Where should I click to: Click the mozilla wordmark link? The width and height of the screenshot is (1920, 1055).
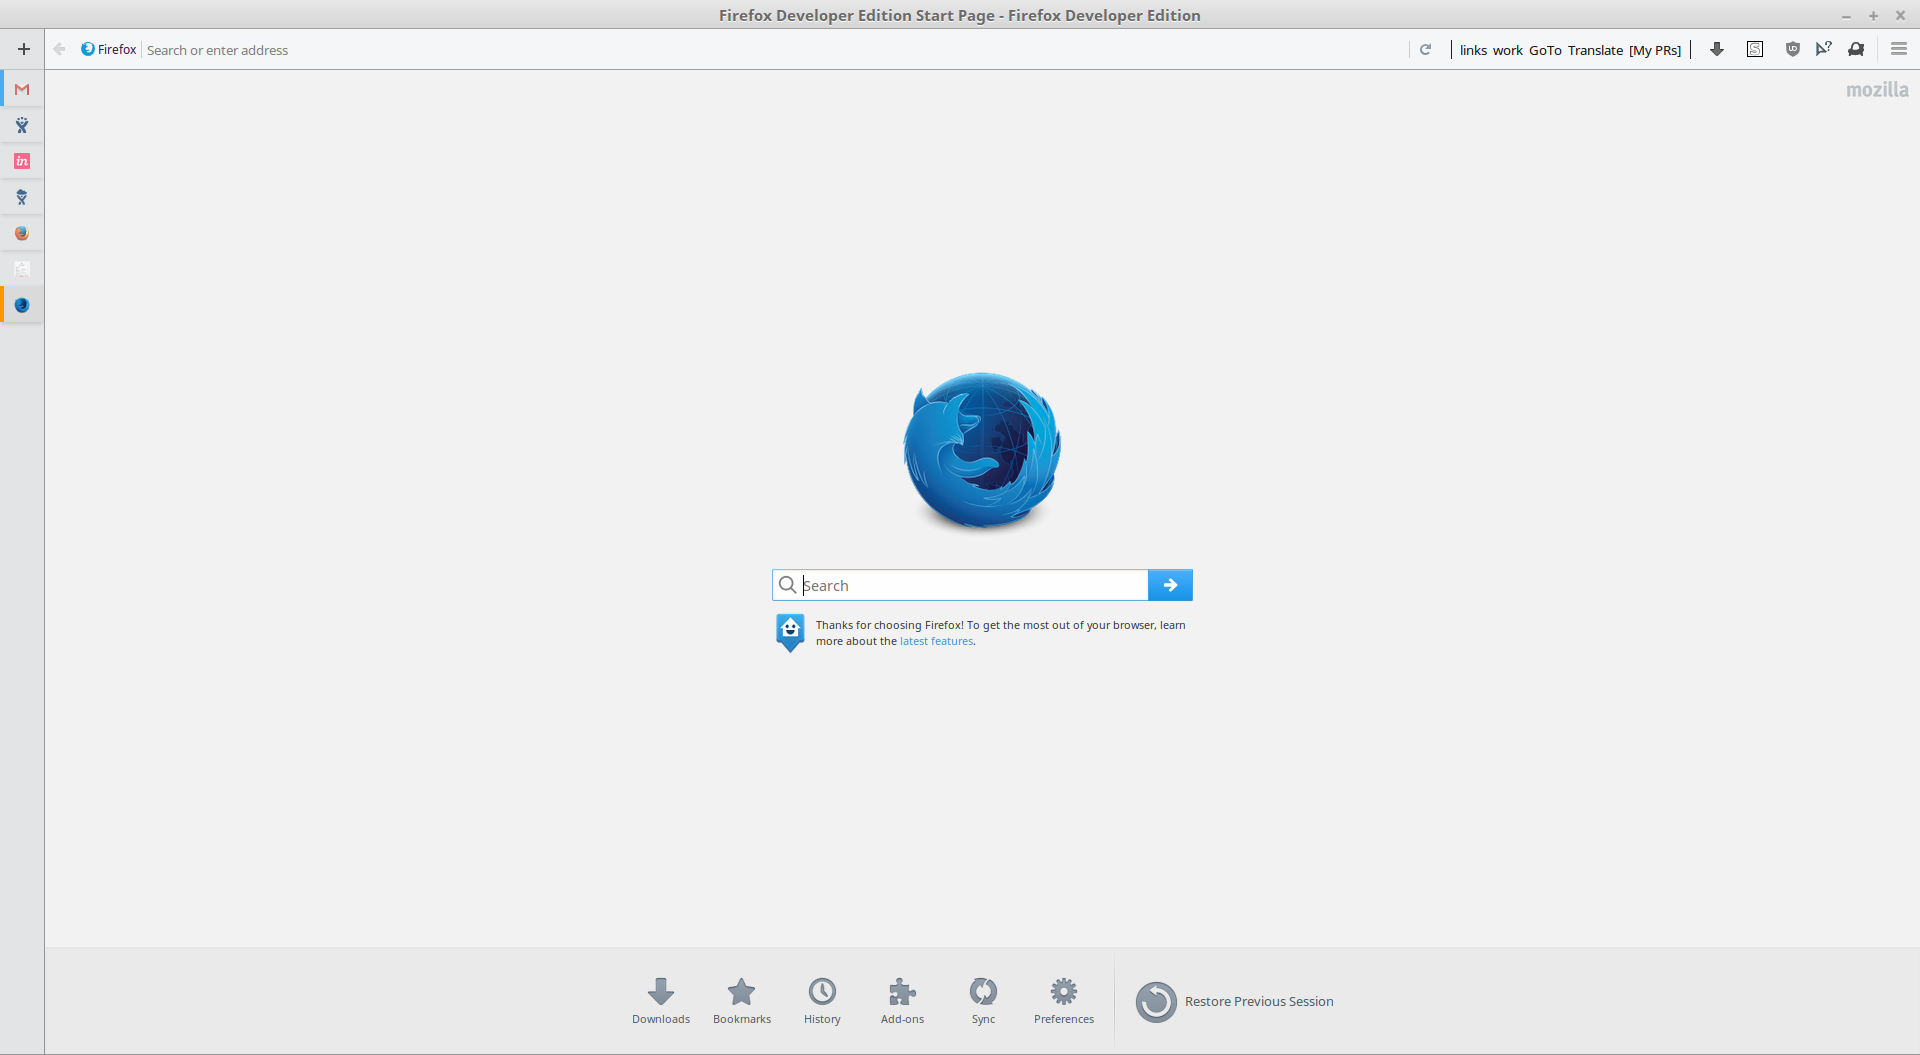pos(1877,90)
